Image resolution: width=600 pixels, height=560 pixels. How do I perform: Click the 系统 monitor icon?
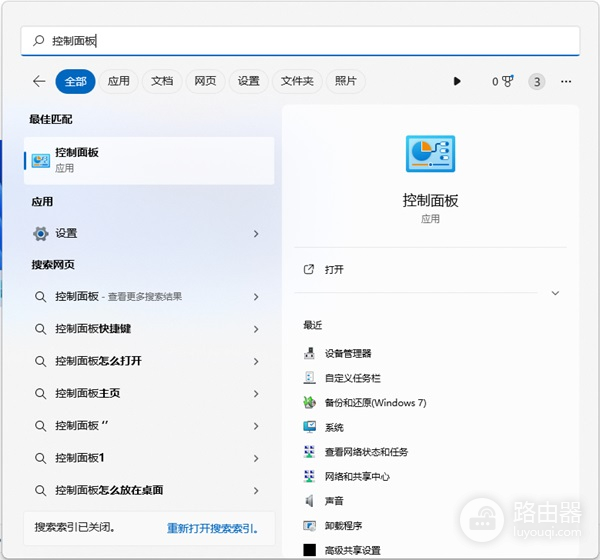pos(309,427)
